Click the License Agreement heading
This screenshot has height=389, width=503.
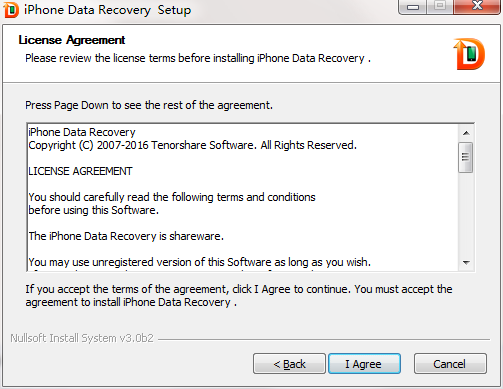(x=72, y=40)
